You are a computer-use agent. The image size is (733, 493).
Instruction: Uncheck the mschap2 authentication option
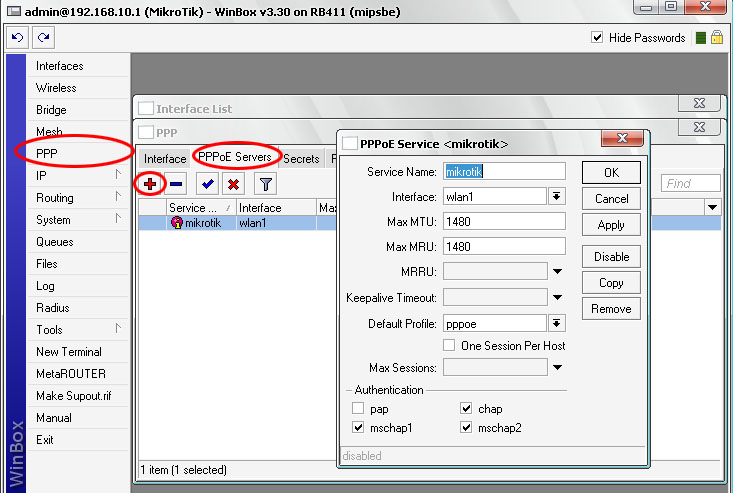click(x=466, y=427)
